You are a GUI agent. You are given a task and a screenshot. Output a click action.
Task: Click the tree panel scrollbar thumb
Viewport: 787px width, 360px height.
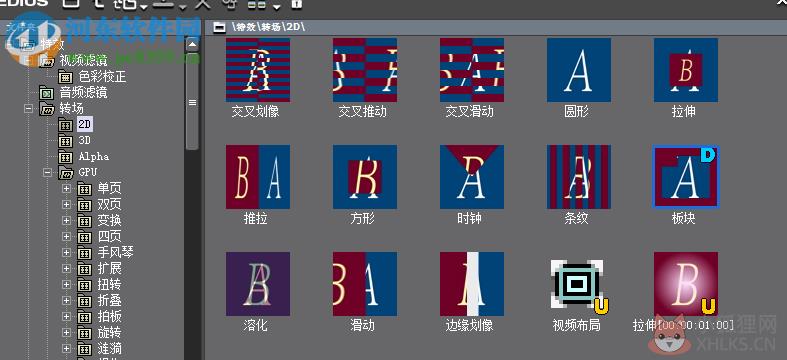pos(192,100)
